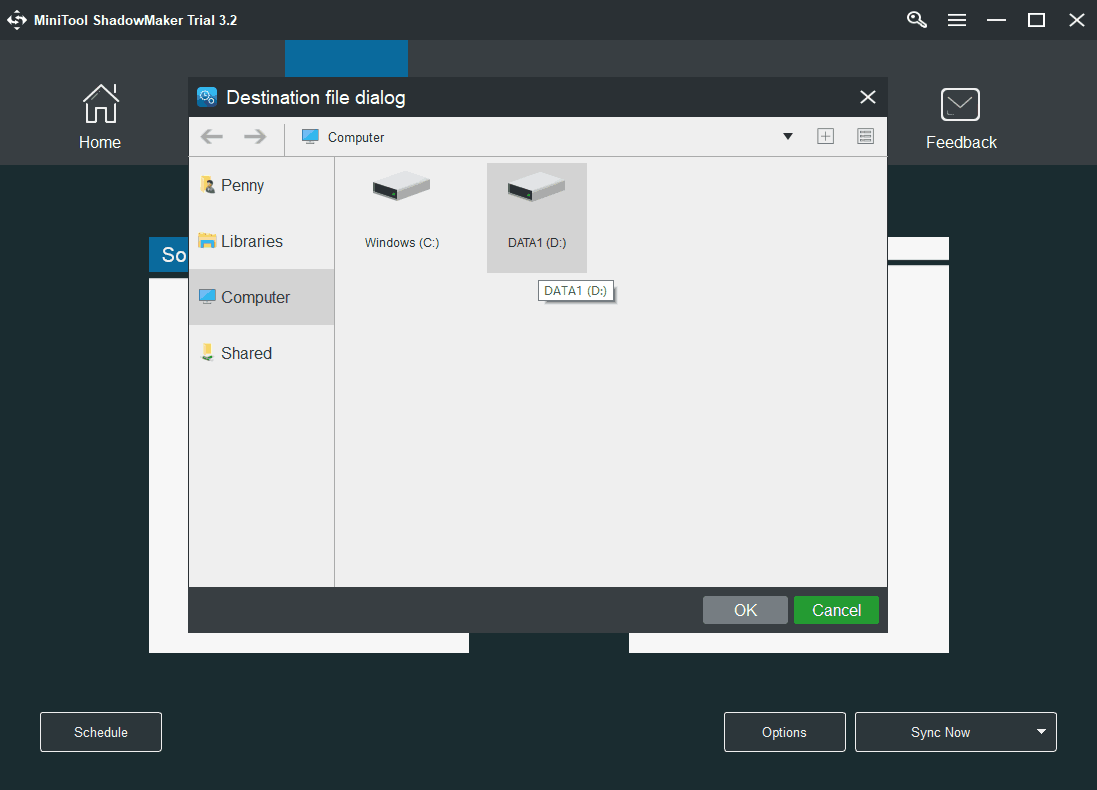
Task: Minimize the ShadowMaker window
Action: [x=996, y=20]
